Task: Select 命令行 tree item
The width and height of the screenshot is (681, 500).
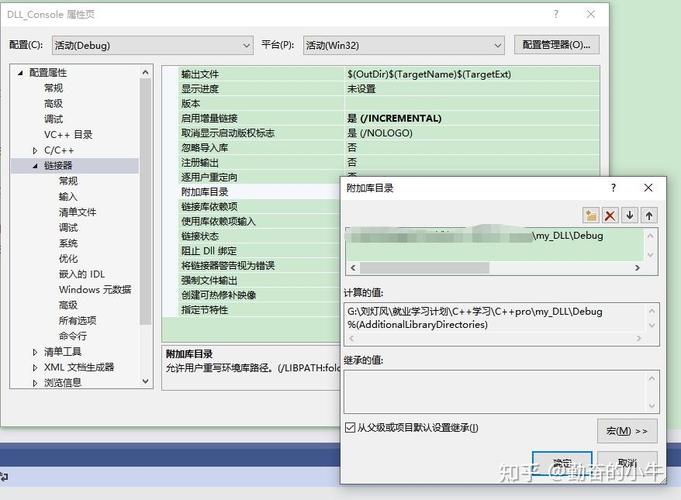Action: (73, 336)
